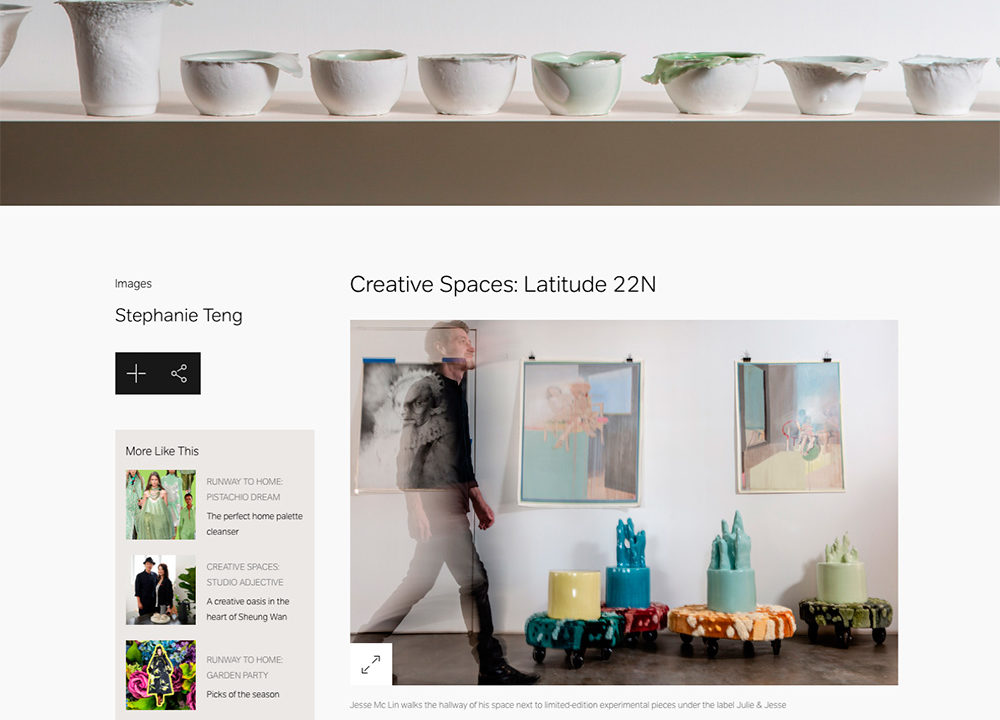Click the photo caption about Jesse Mc Lin

tap(568, 705)
